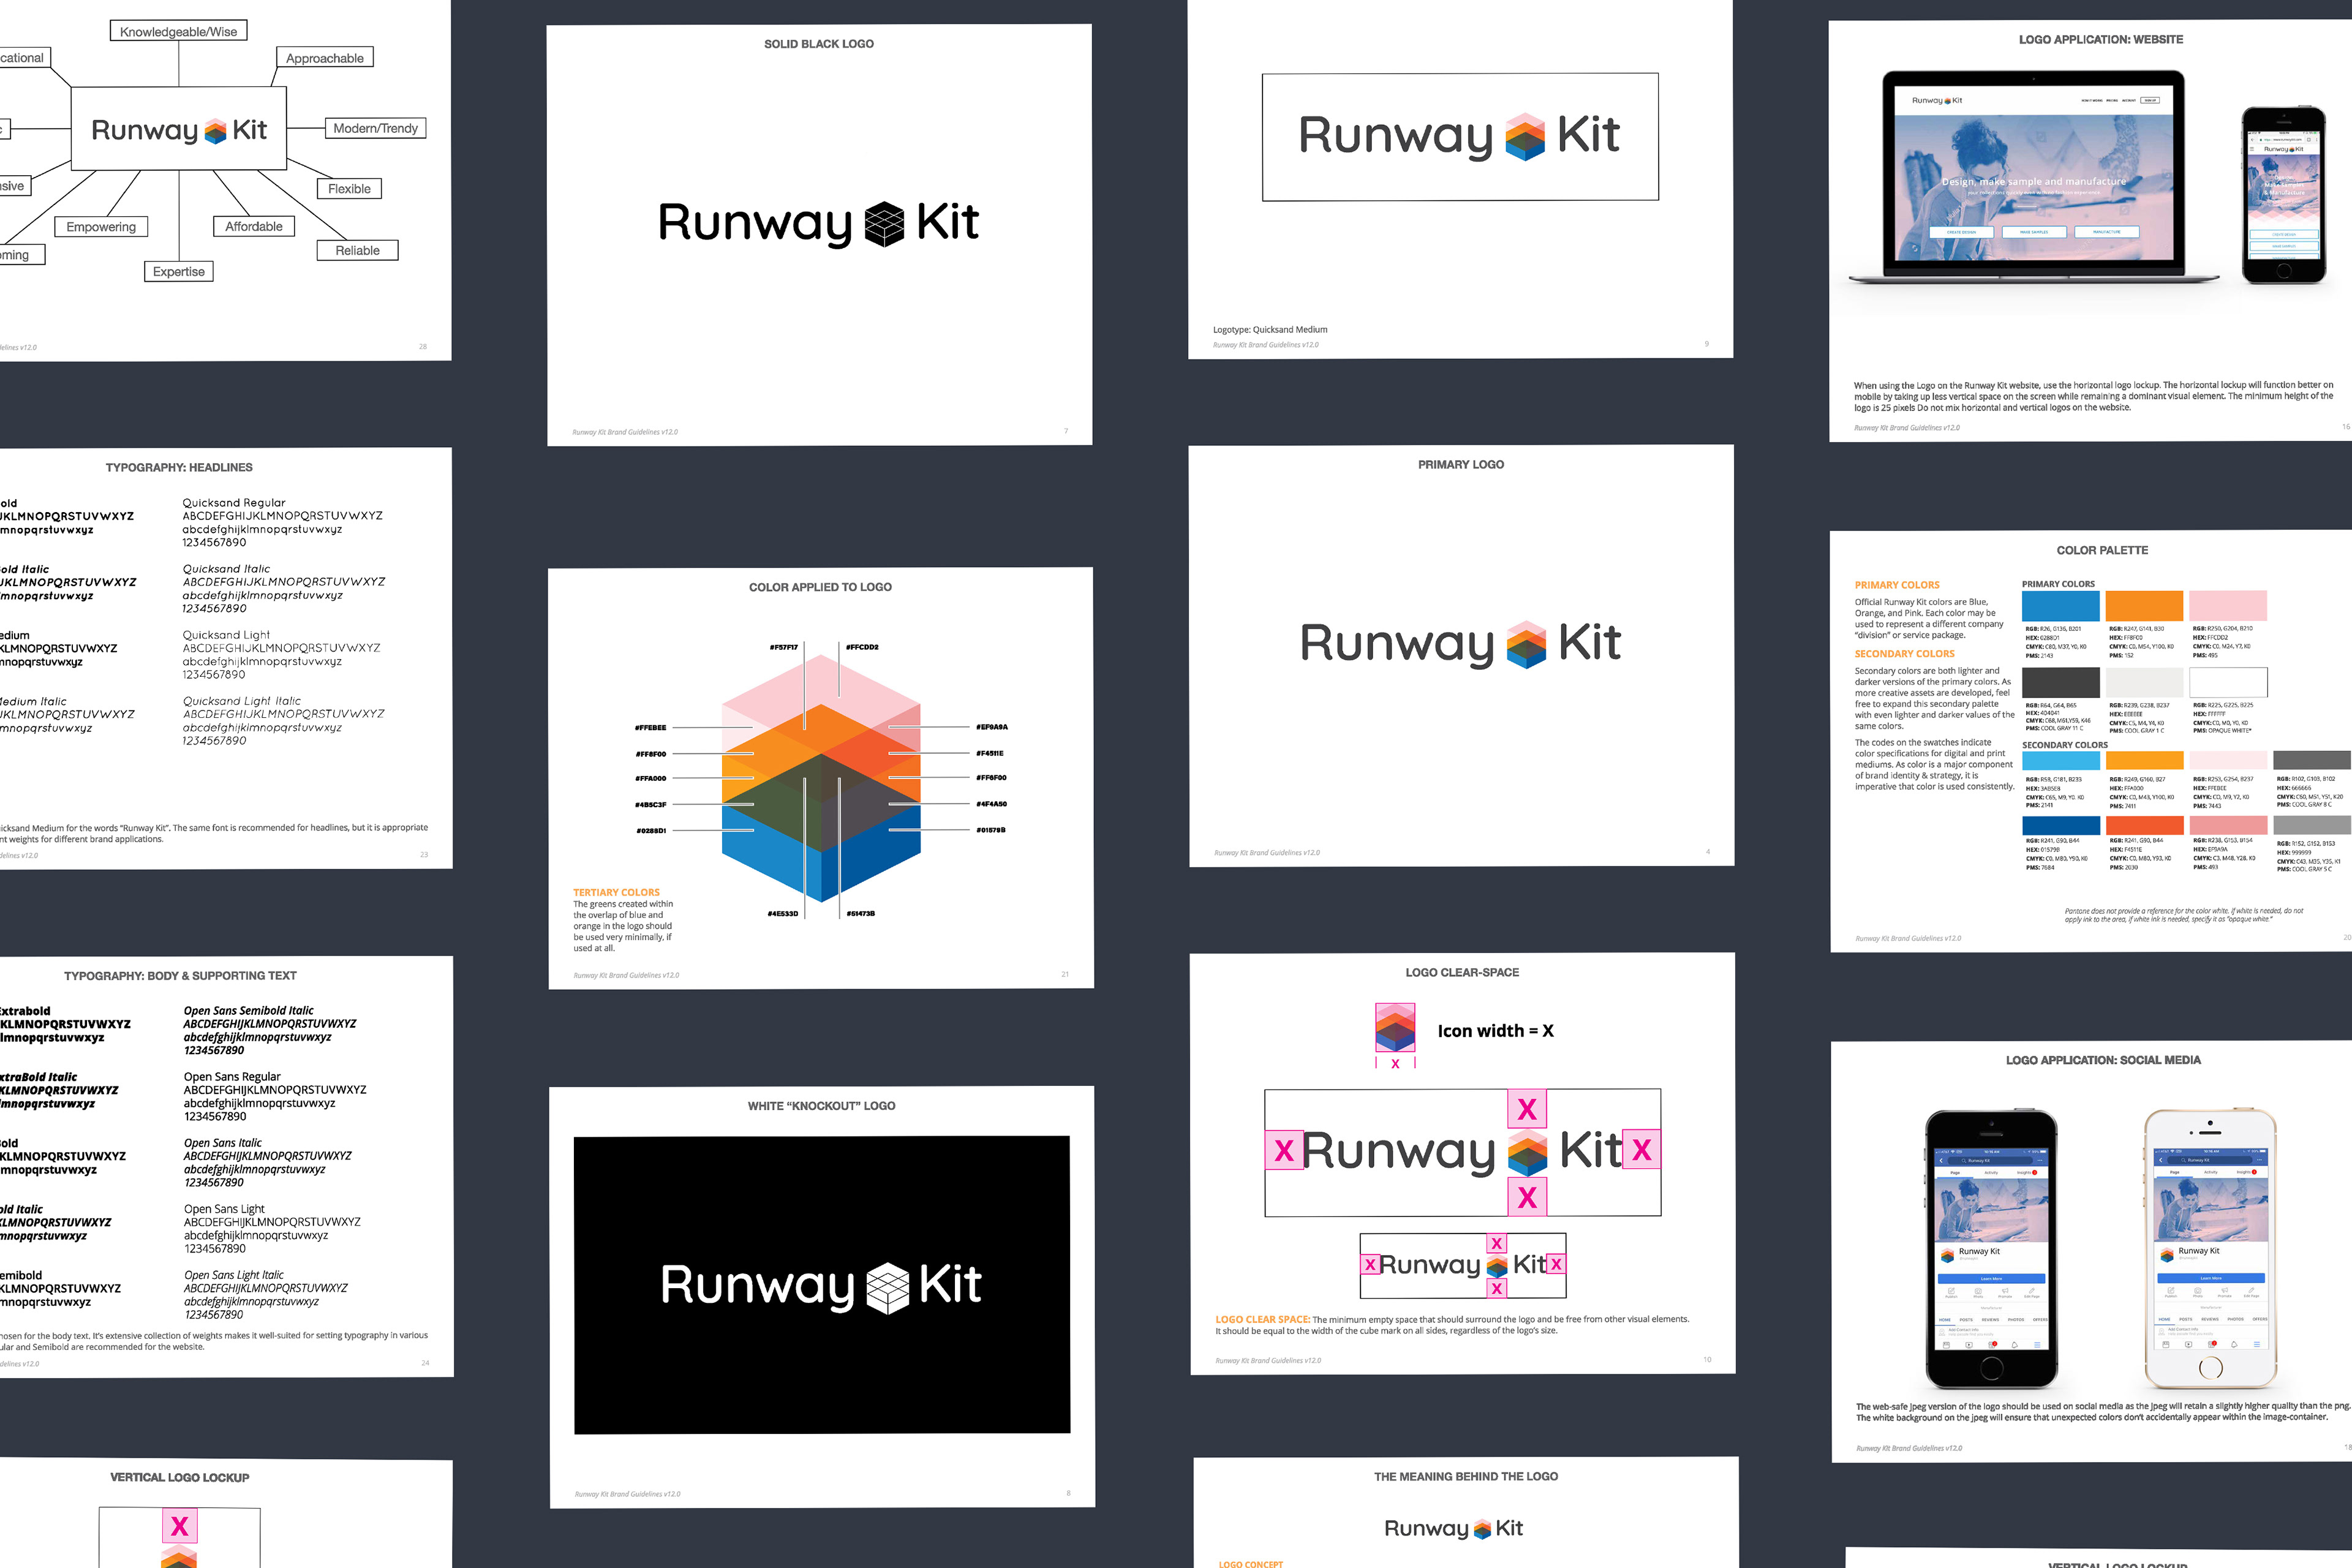Click the "VERTICAL LOGO LOCKUP" heading on left page
Image resolution: width=2352 pixels, height=1568 pixels.
pyautogui.click(x=179, y=1477)
